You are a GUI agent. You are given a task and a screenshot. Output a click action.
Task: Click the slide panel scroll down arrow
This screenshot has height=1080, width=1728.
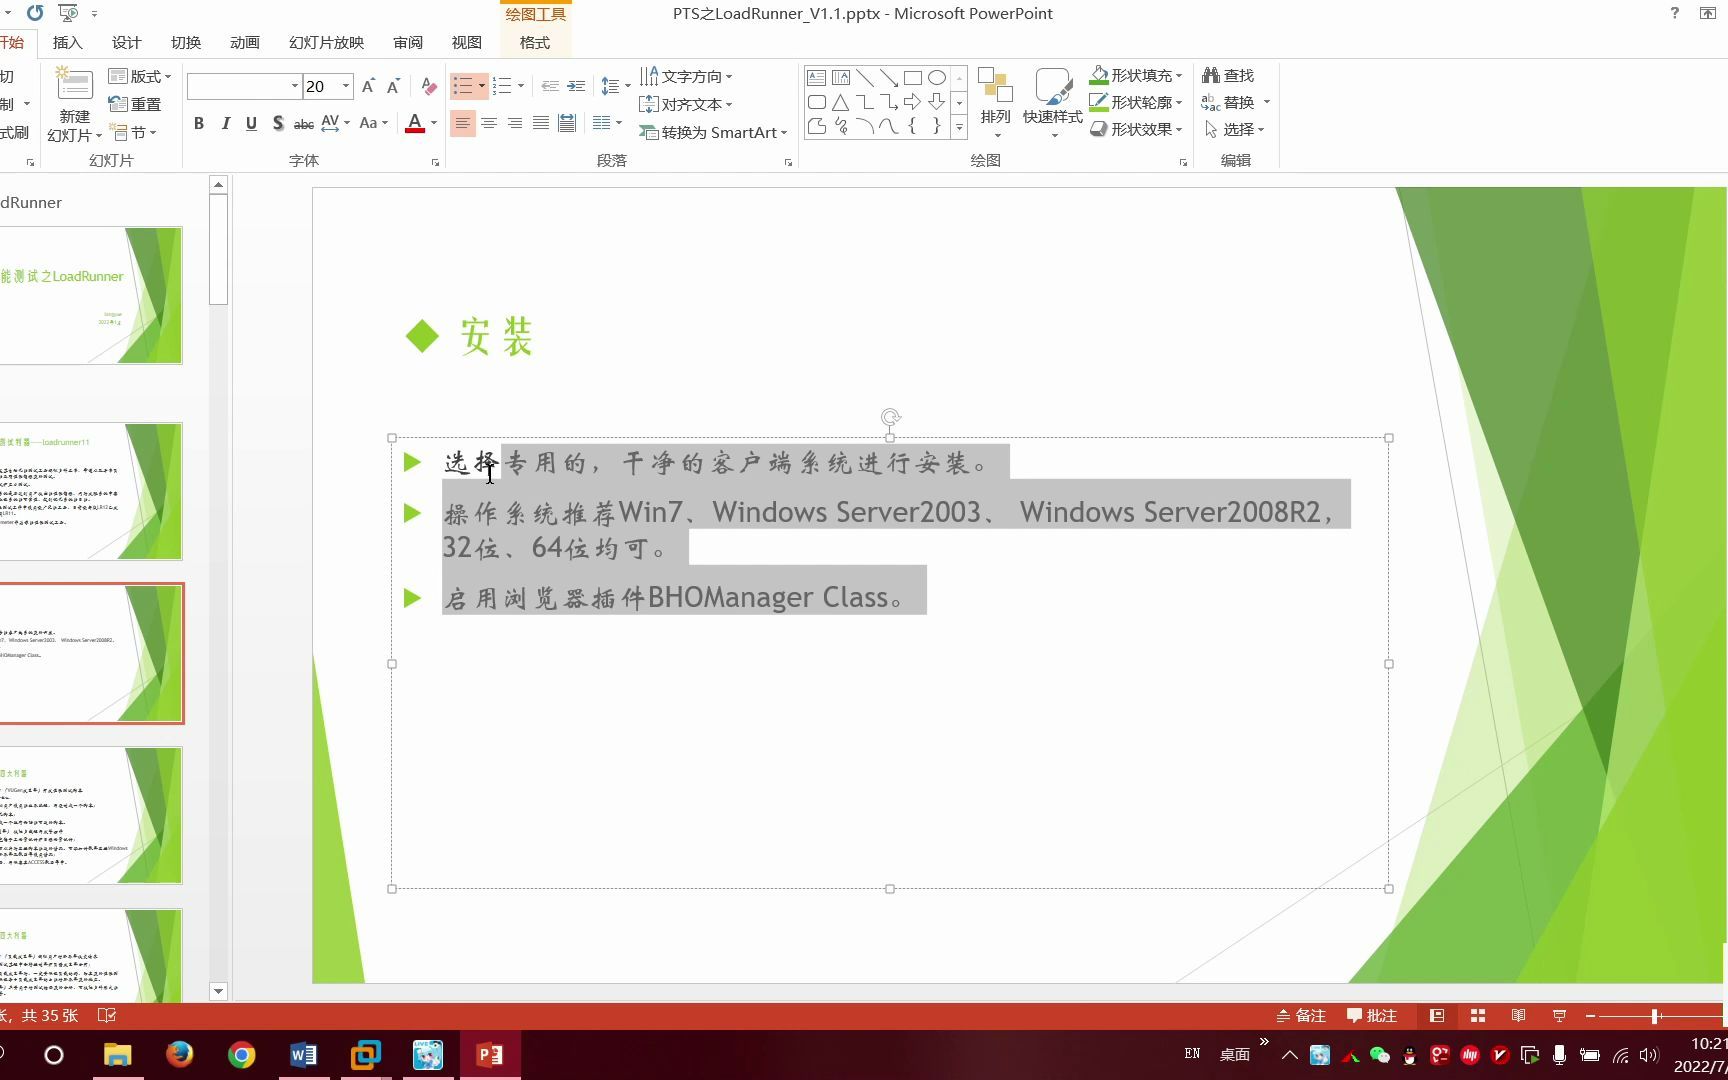[x=218, y=991]
